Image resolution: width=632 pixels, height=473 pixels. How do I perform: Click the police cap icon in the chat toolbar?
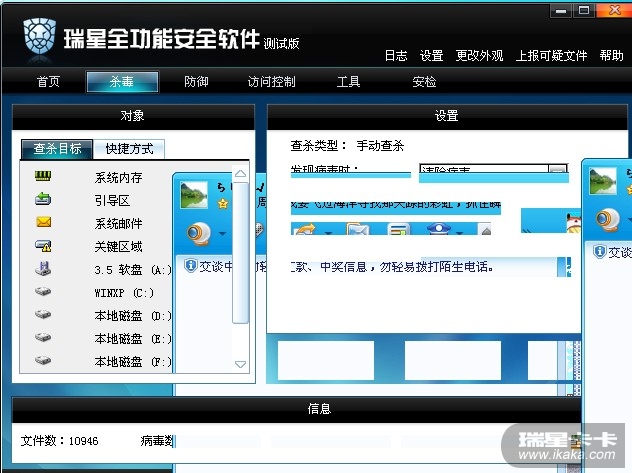tap(439, 229)
